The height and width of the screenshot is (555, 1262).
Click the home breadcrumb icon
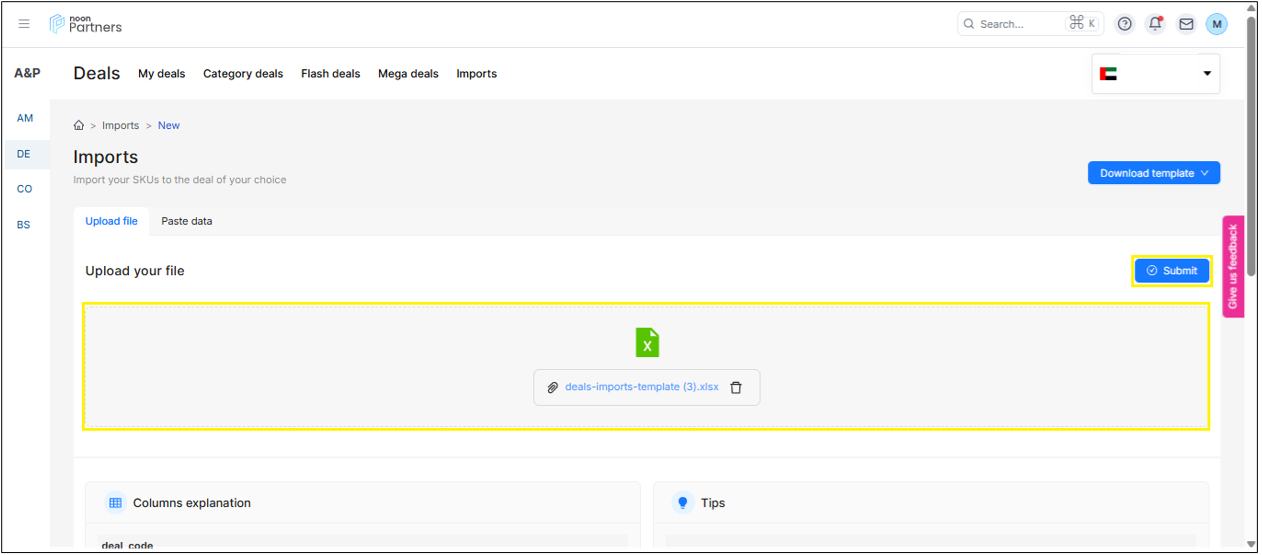coord(79,126)
